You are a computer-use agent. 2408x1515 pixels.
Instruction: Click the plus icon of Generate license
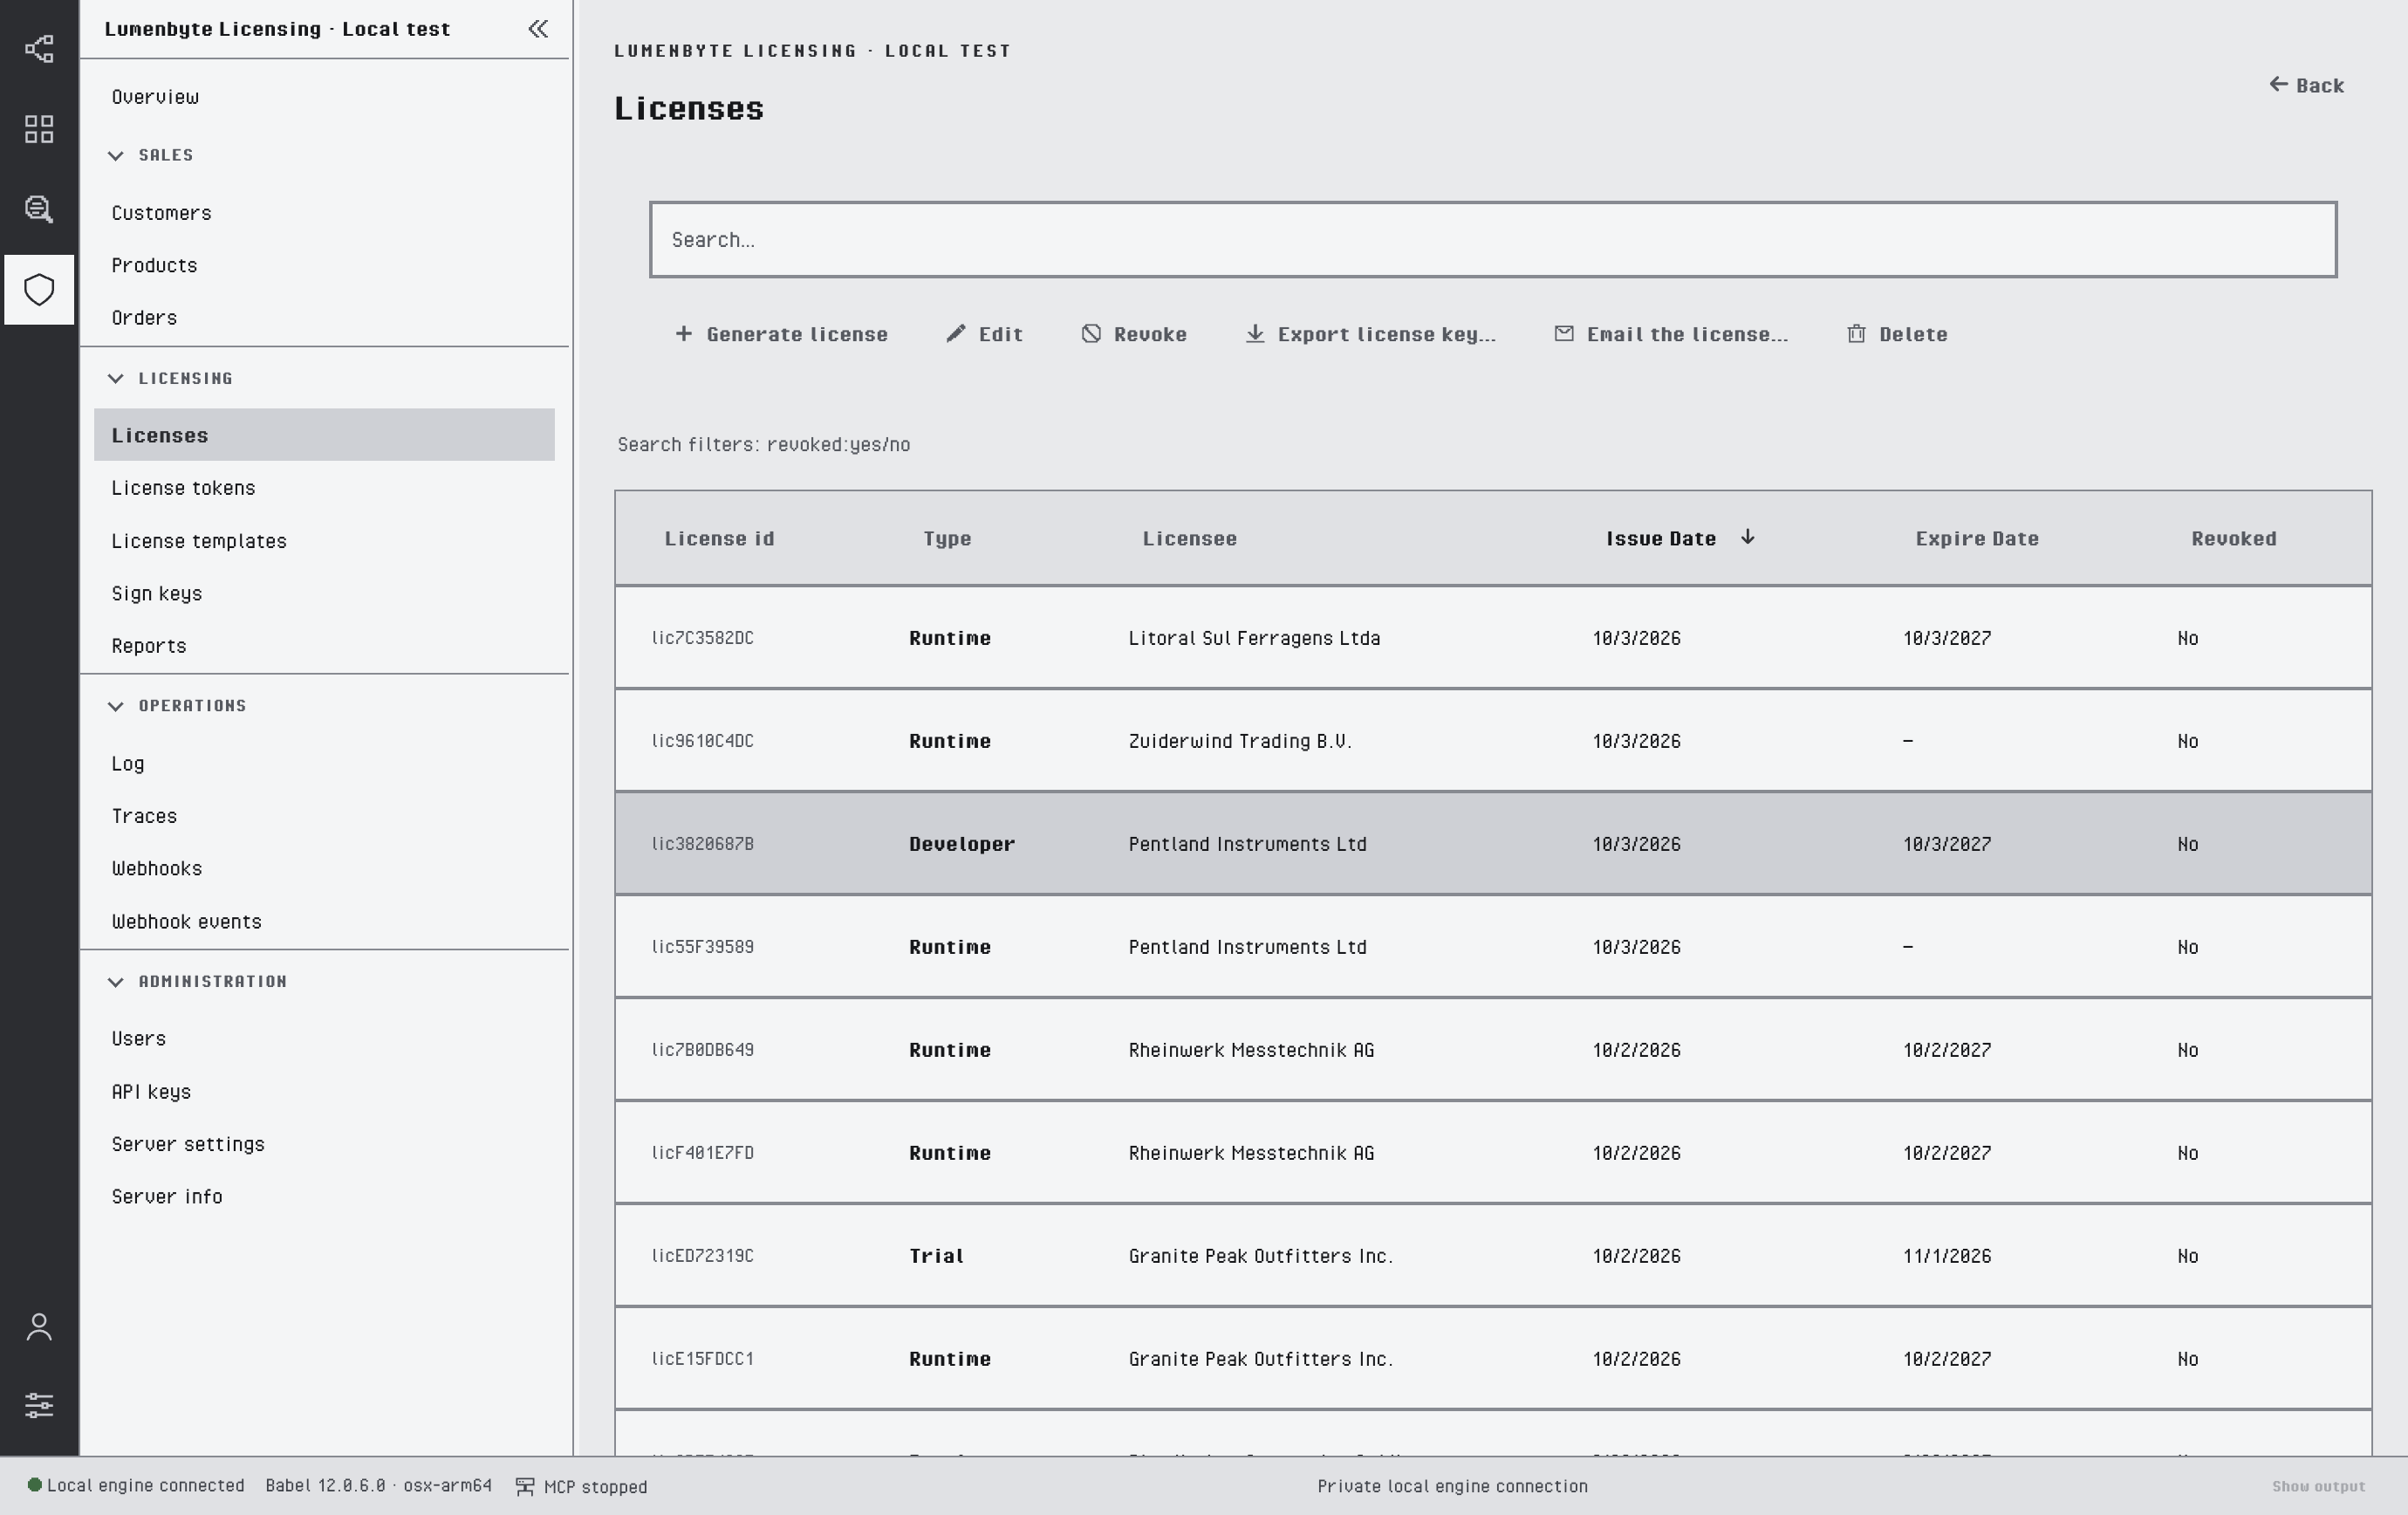684,334
